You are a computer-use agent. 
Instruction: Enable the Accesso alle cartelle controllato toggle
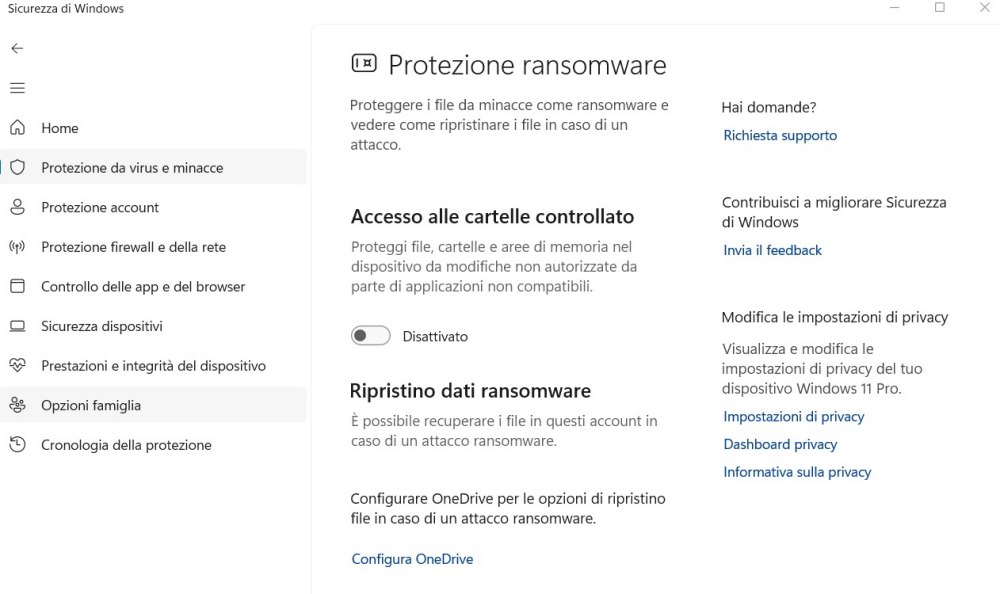(x=370, y=336)
